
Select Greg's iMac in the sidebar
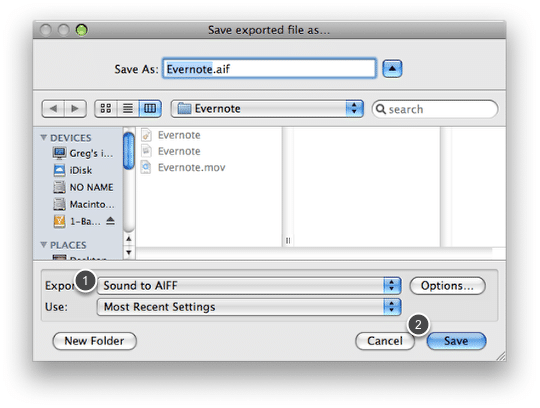tap(84, 153)
